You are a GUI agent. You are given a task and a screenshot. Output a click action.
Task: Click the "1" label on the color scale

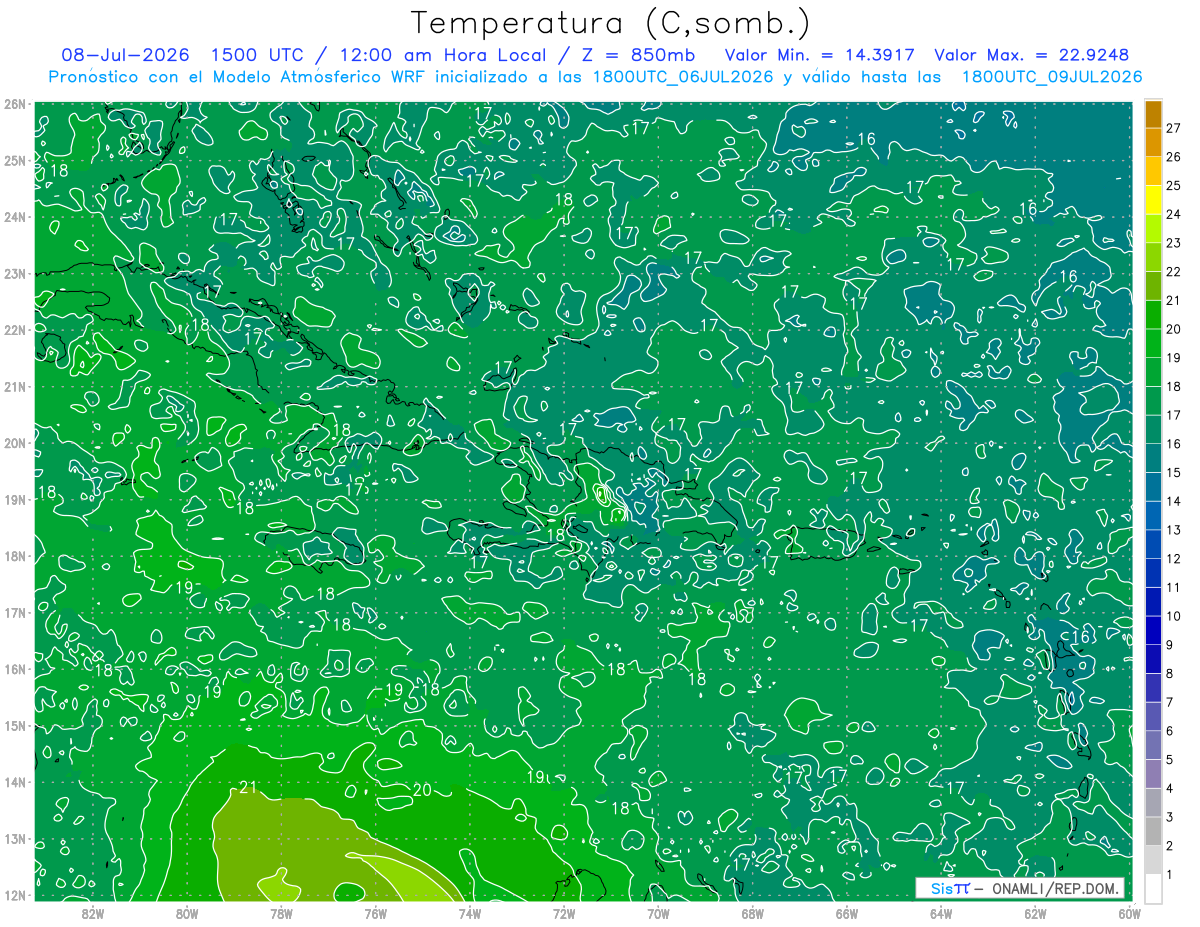pyautogui.click(x=1170, y=875)
